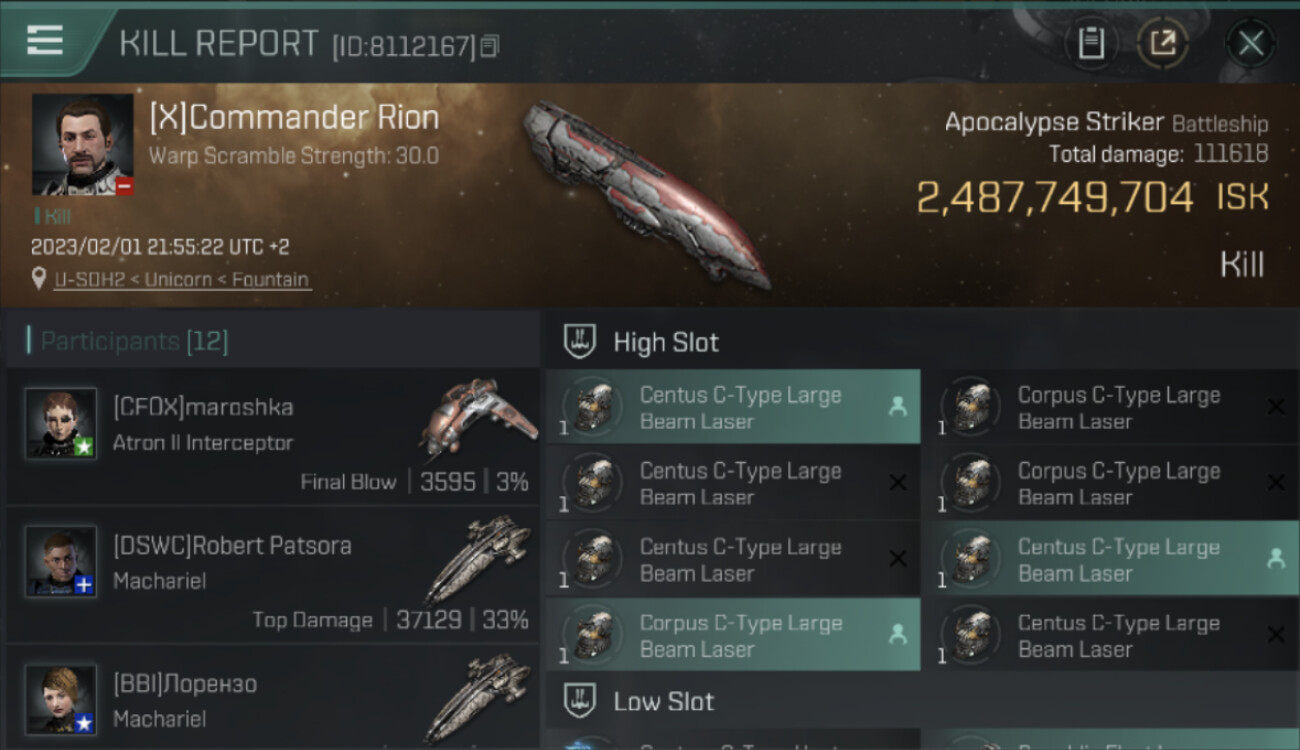Screen dimensions: 1300x750
Task: Open maroshka's character portrait
Action: tap(61, 423)
